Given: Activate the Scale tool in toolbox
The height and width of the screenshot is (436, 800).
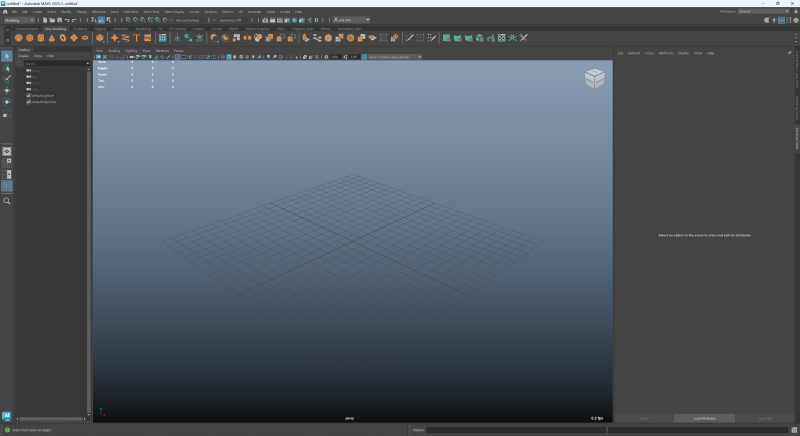Looking at the screenshot, I should click(7, 114).
